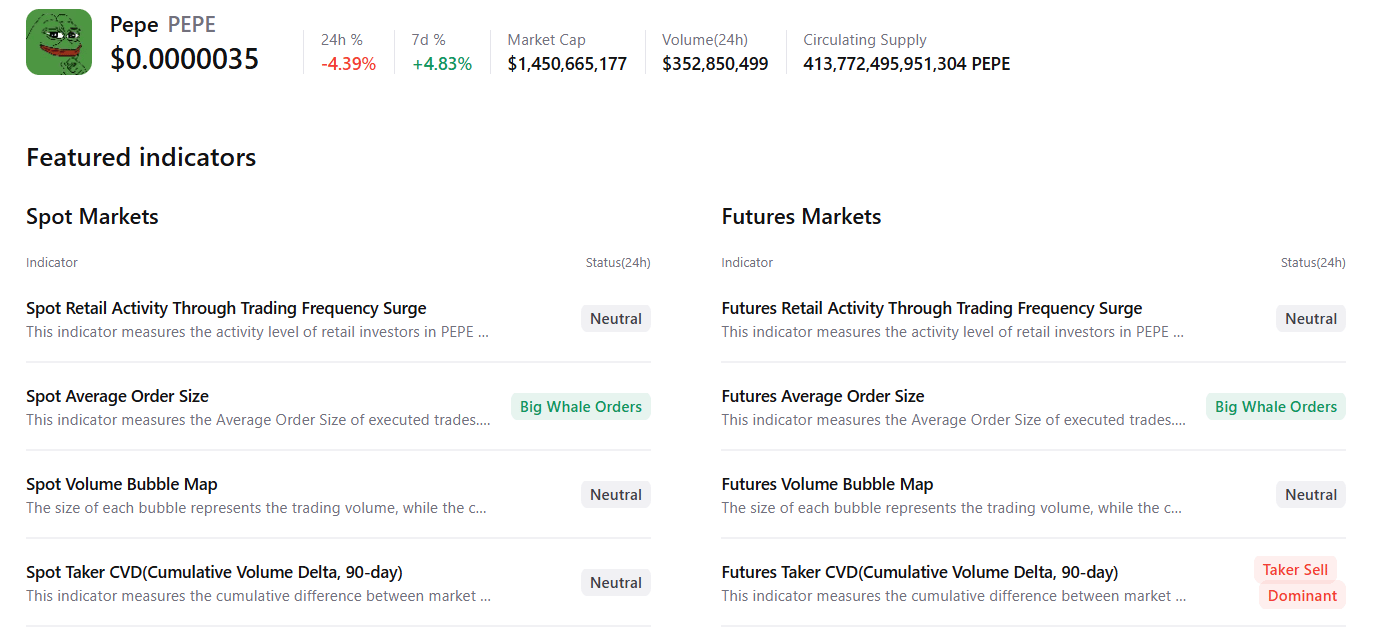Open Spot Retail Activity Through Trading Frequency Surge
The width and height of the screenshot is (1378, 637).
[x=226, y=309]
